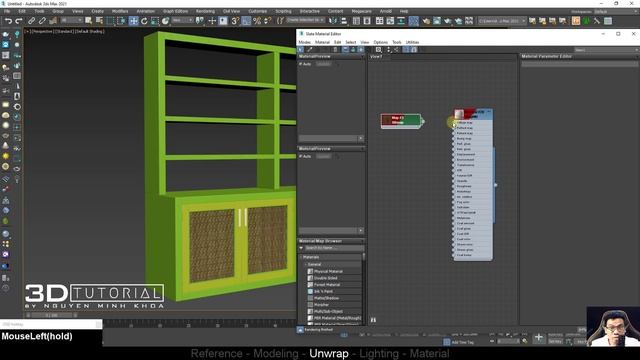Select Multi/Sub-Object in the browser list
The image size is (640, 360).
tap(328, 311)
